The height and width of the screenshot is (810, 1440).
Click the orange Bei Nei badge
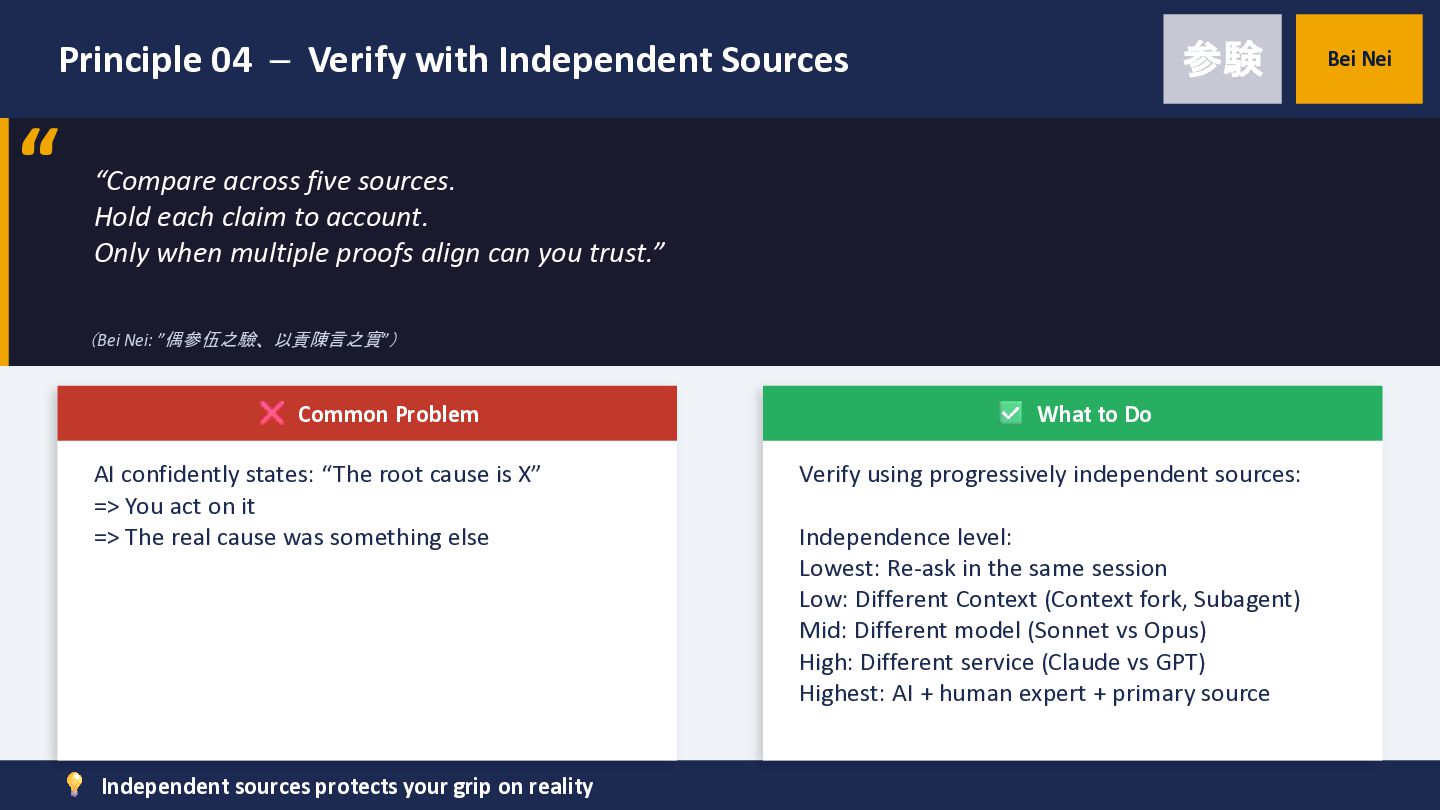point(1359,59)
